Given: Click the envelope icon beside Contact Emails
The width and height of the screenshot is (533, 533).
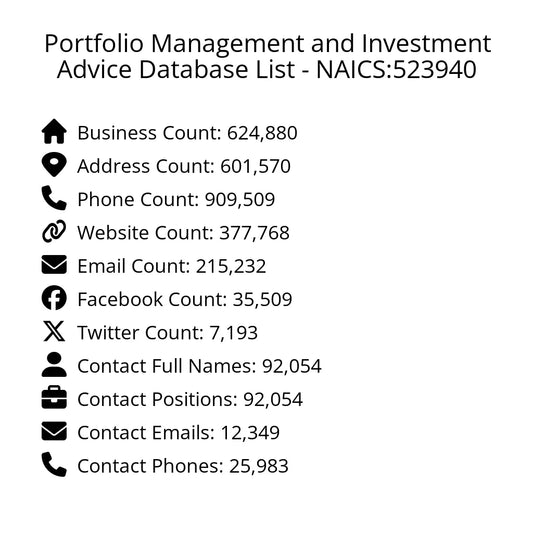Looking at the screenshot, I should click(x=54, y=431).
